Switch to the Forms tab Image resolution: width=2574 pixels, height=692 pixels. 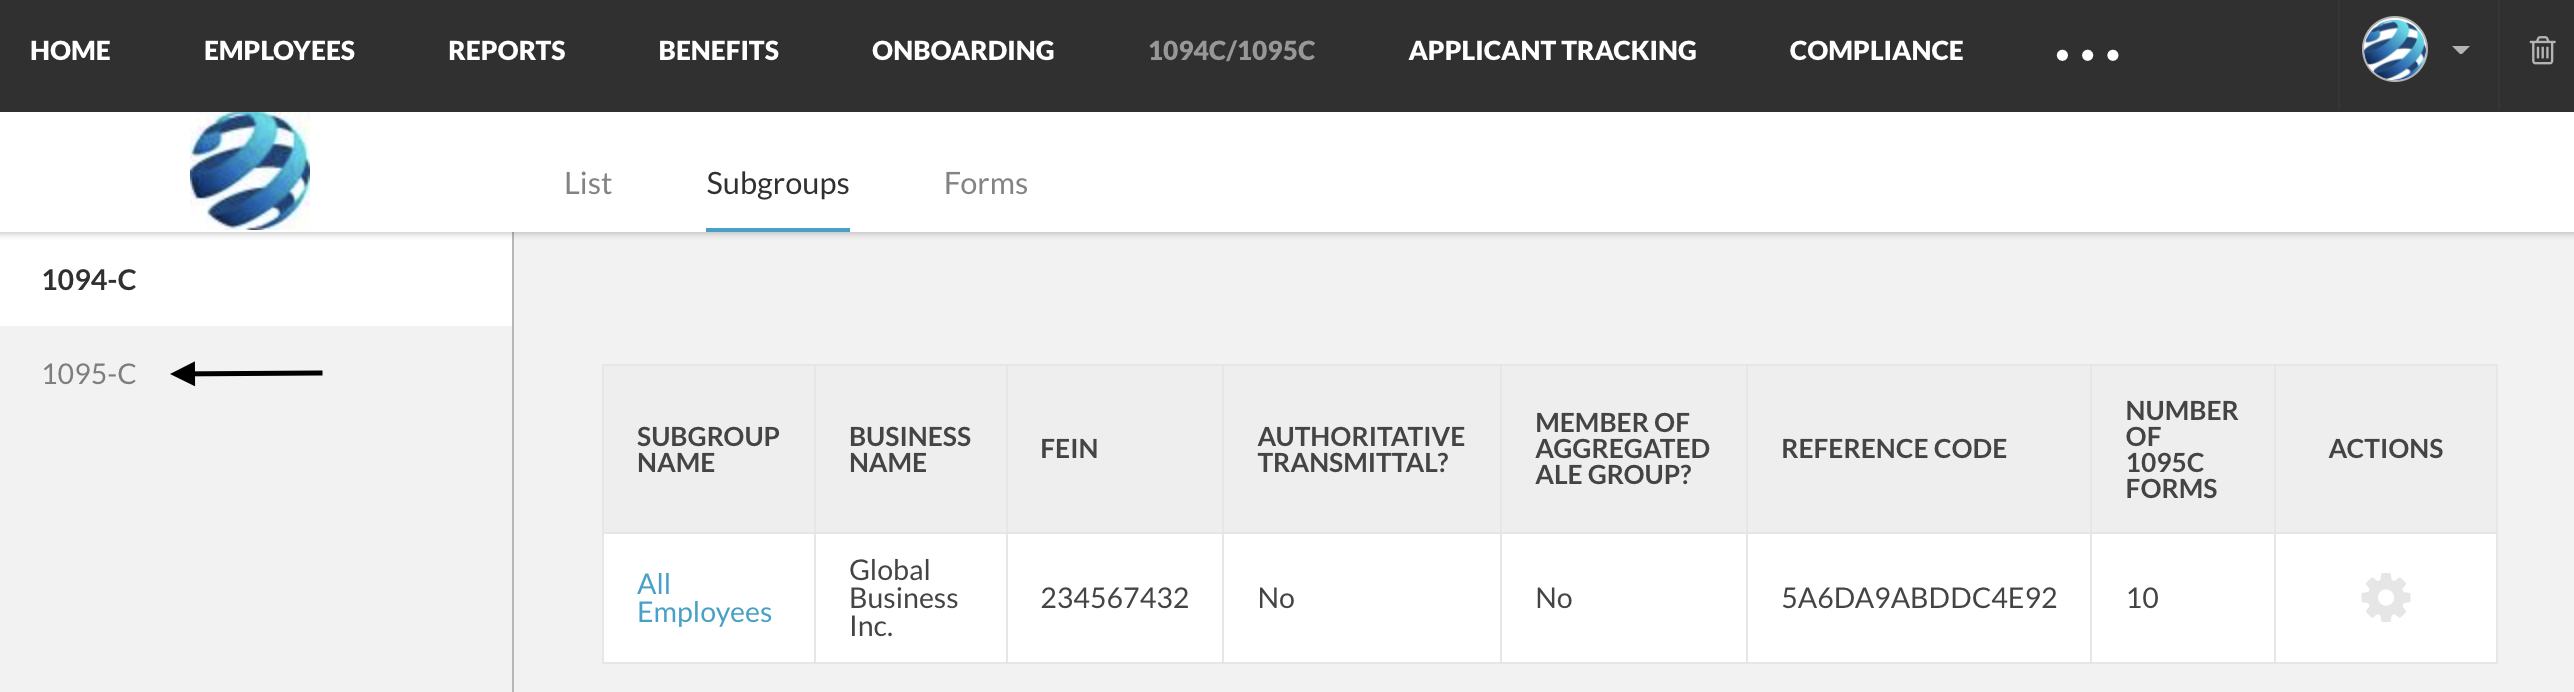coord(985,183)
